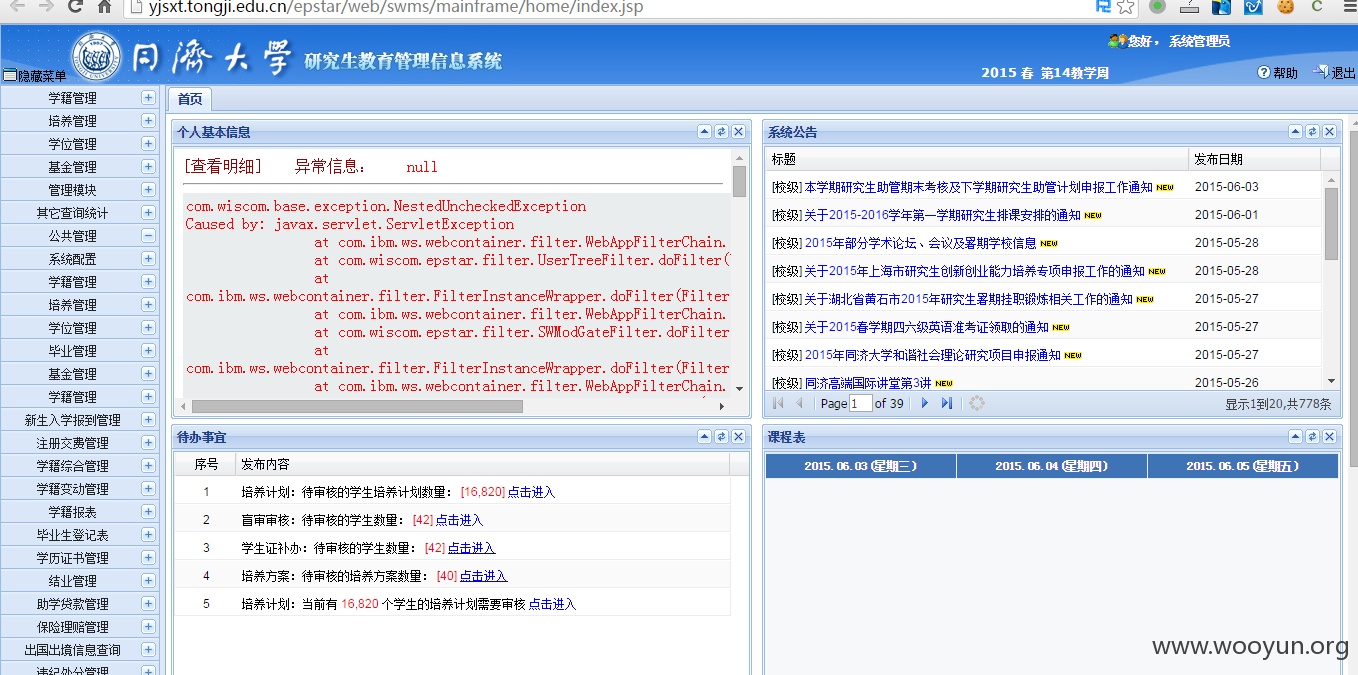The height and width of the screenshot is (675, 1358).
Task: Select the 首页 tab
Action: 190,99
